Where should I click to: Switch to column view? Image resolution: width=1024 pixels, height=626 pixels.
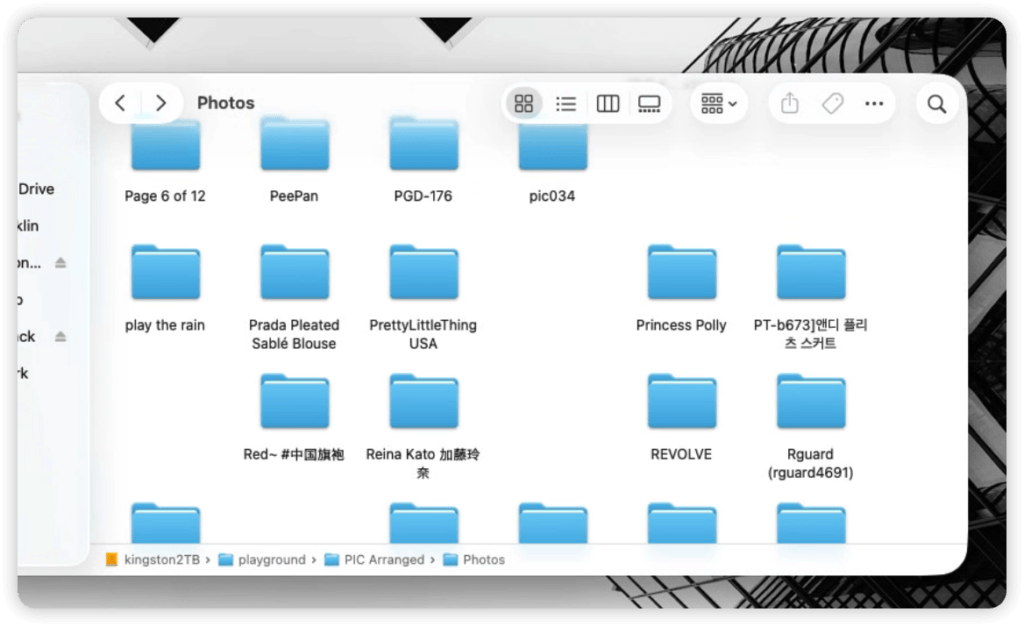pyautogui.click(x=607, y=103)
